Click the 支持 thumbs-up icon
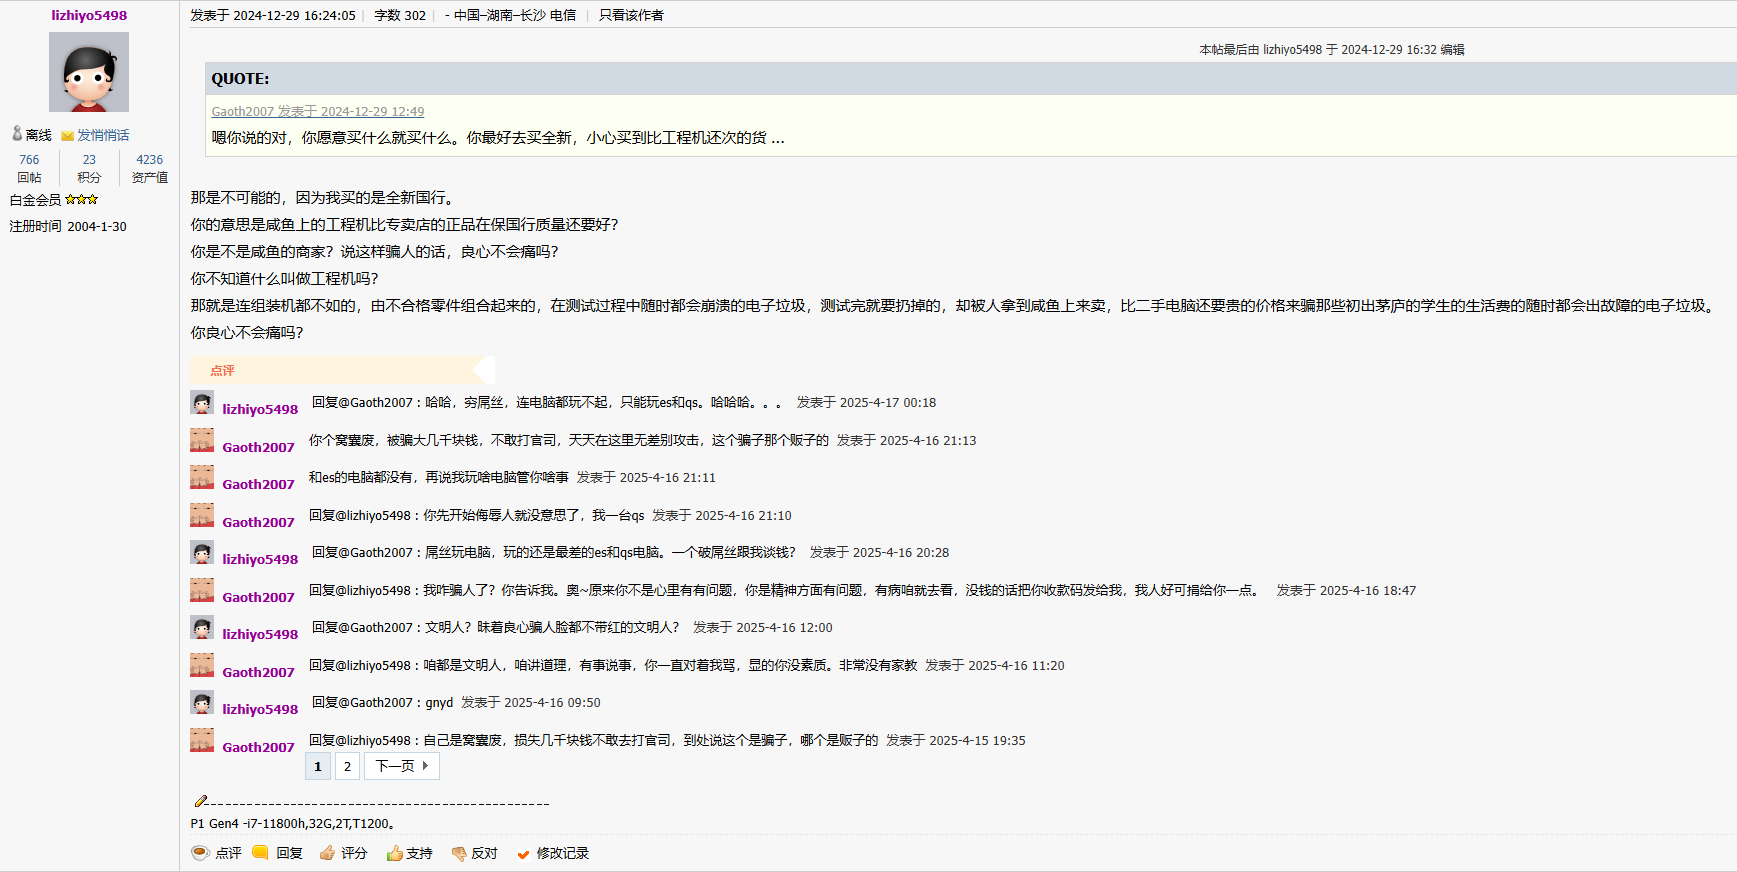 coord(395,853)
